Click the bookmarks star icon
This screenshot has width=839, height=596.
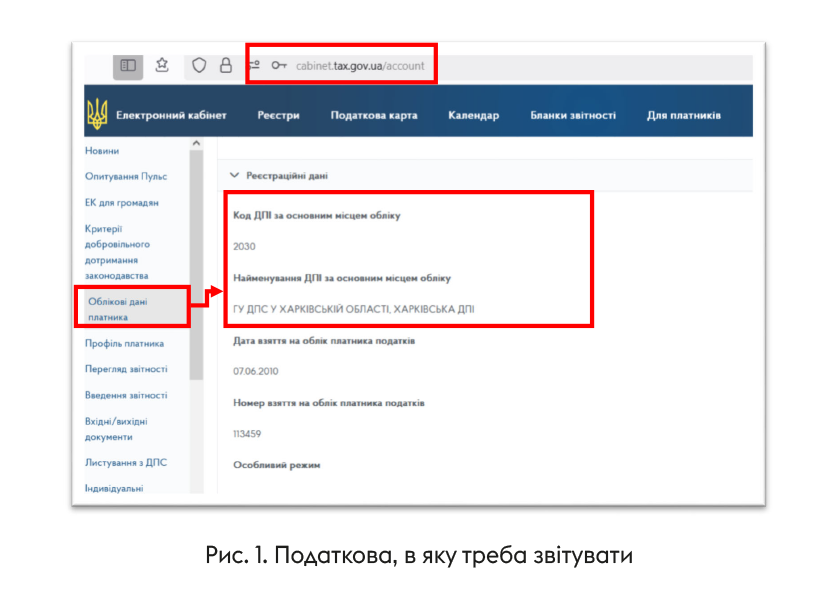click(x=162, y=65)
